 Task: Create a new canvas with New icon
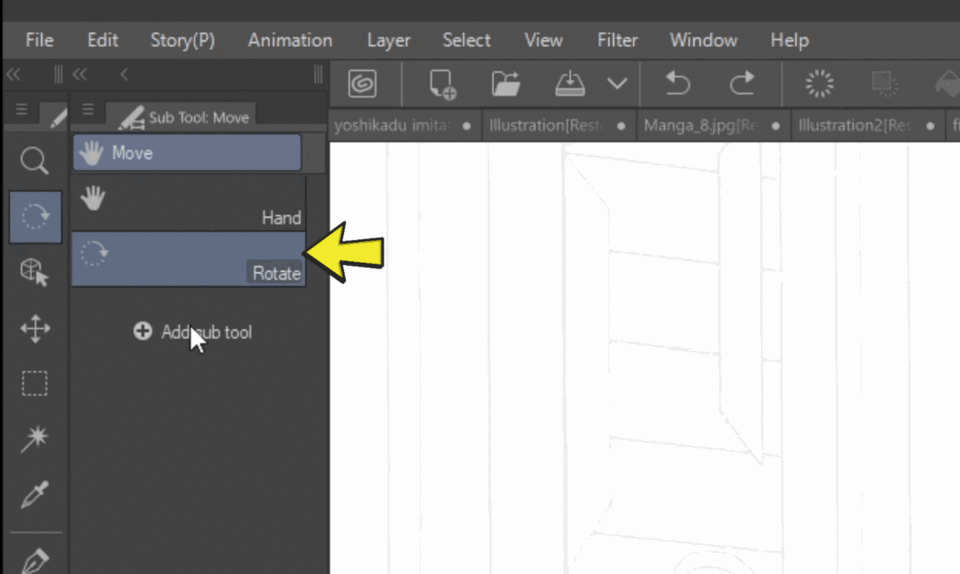click(442, 83)
